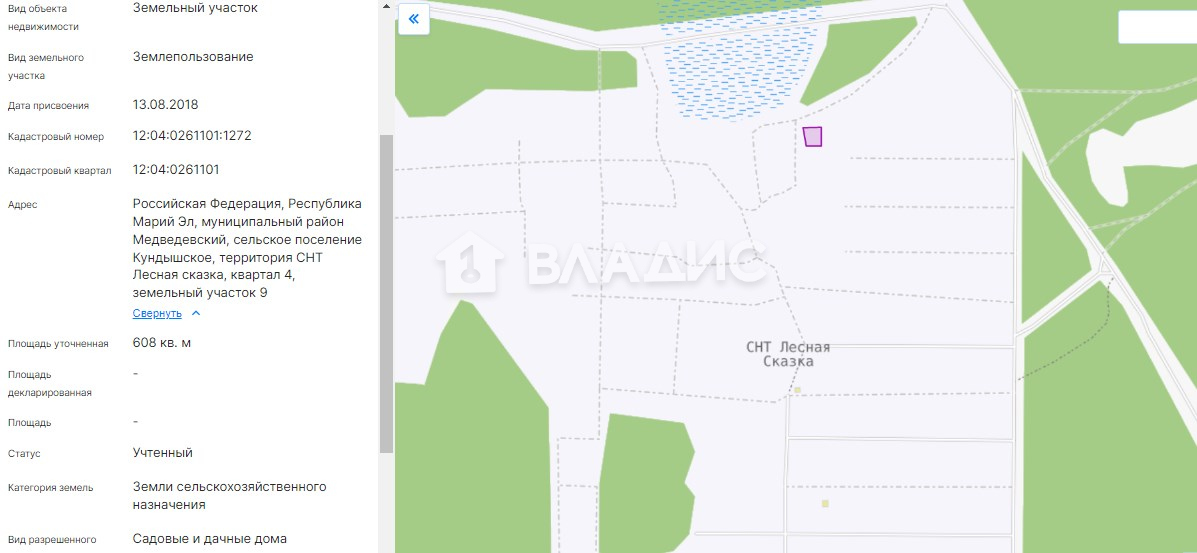Select the purple highlighted land plot on map

click(x=812, y=137)
